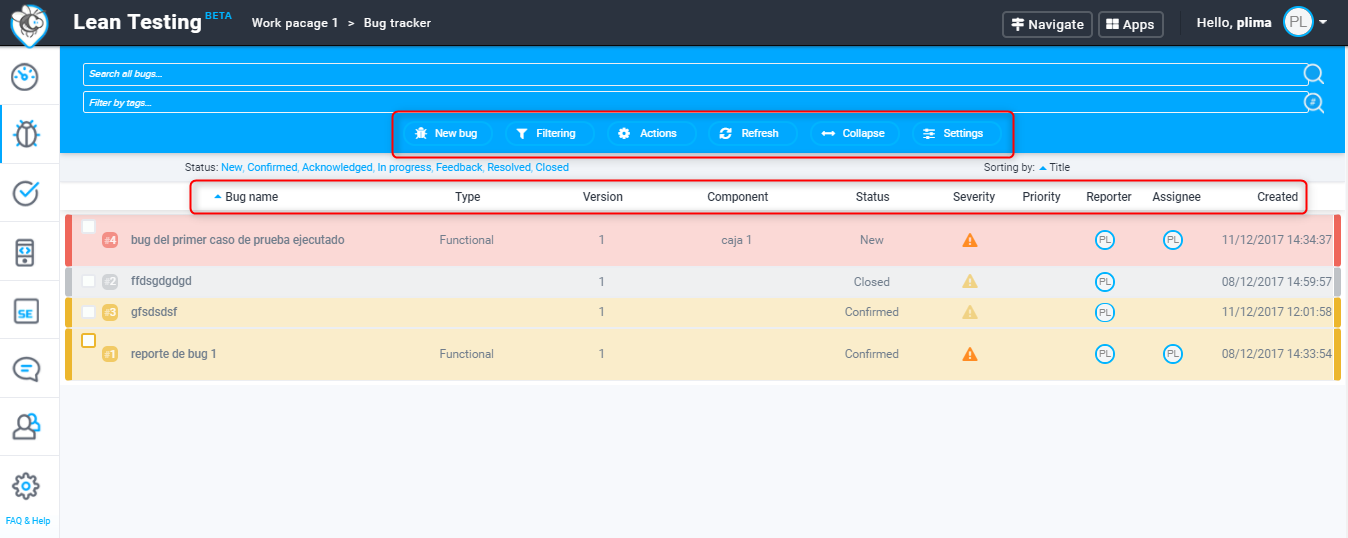Viewport: 1348px width, 538px height.
Task: Click the New bug button
Action: [447, 133]
